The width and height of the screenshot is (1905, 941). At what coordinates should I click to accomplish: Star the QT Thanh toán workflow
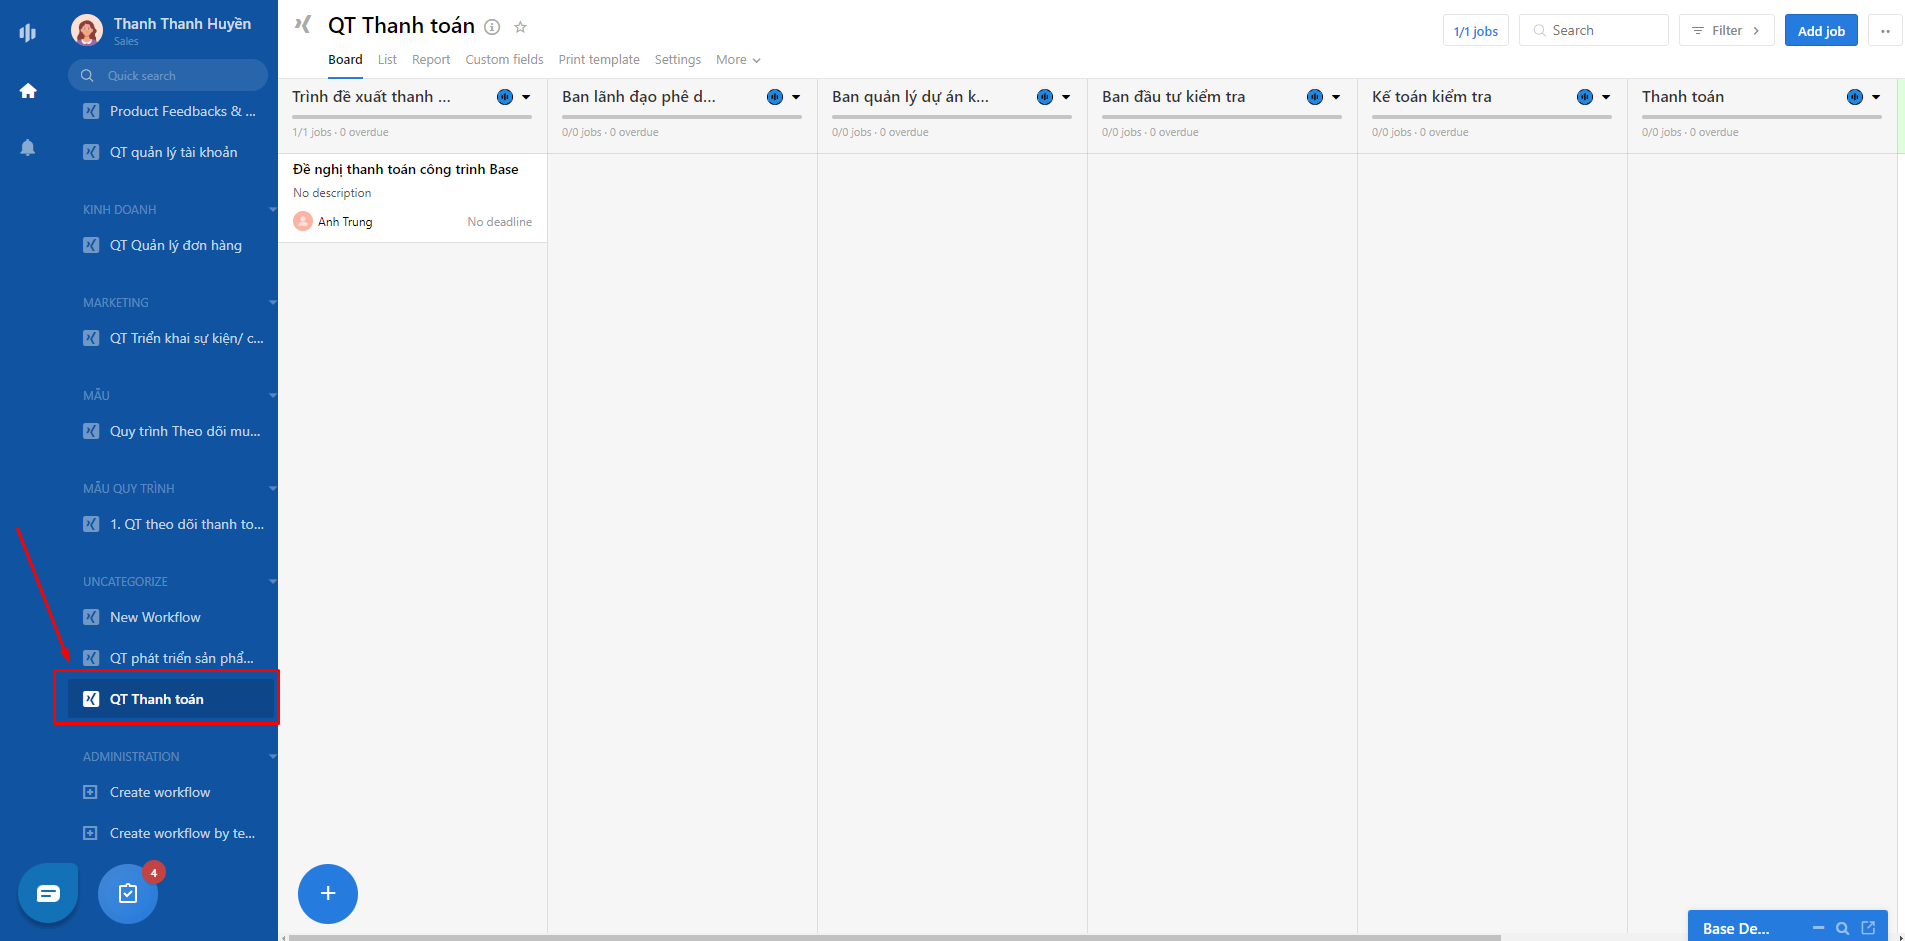[x=520, y=27]
